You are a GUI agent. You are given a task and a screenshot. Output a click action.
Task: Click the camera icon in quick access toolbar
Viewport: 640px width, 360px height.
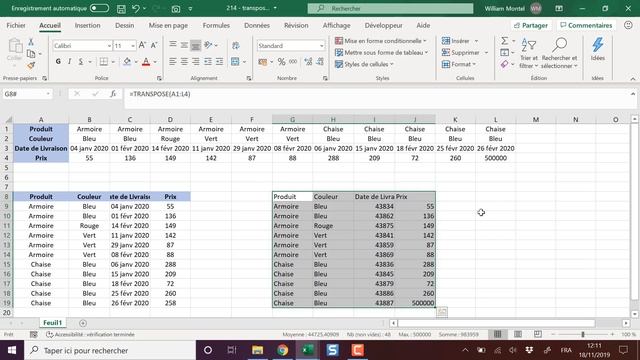tap(176, 9)
